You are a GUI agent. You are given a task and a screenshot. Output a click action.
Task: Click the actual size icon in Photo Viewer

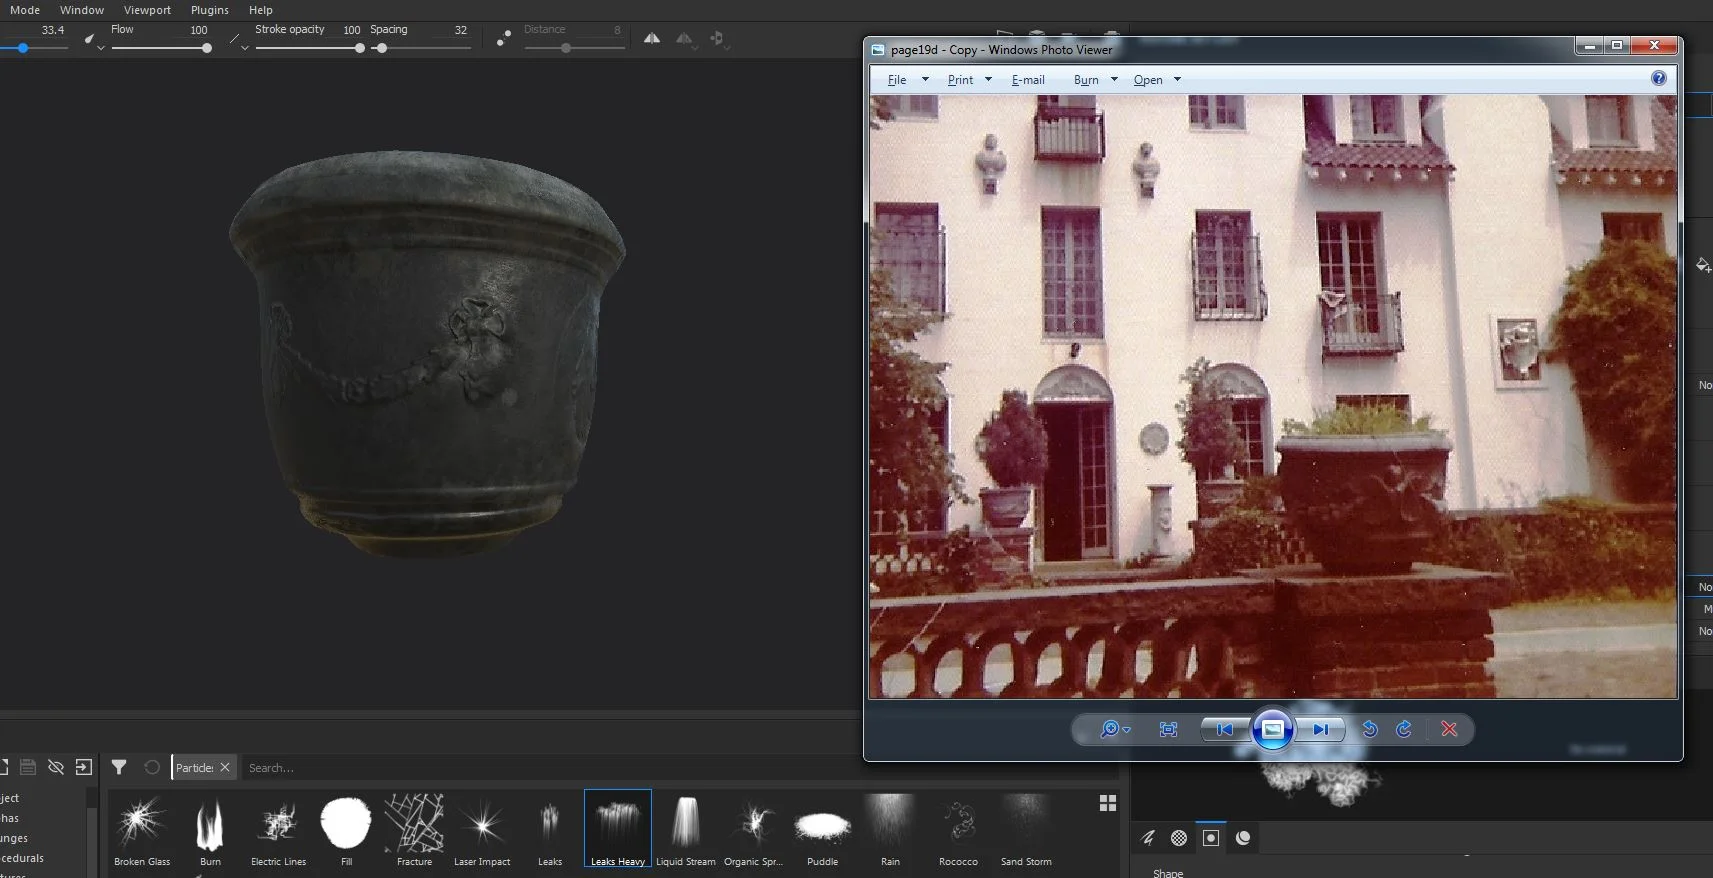[x=1168, y=729]
